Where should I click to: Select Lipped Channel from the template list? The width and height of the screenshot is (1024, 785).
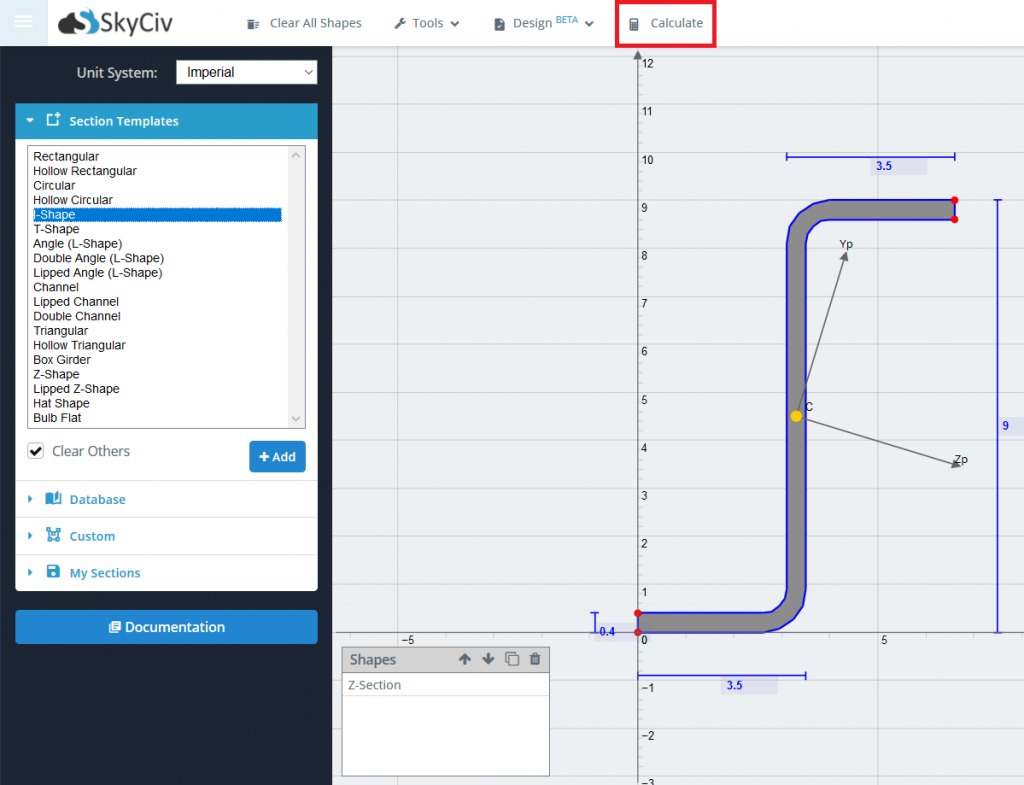click(76, 302)
